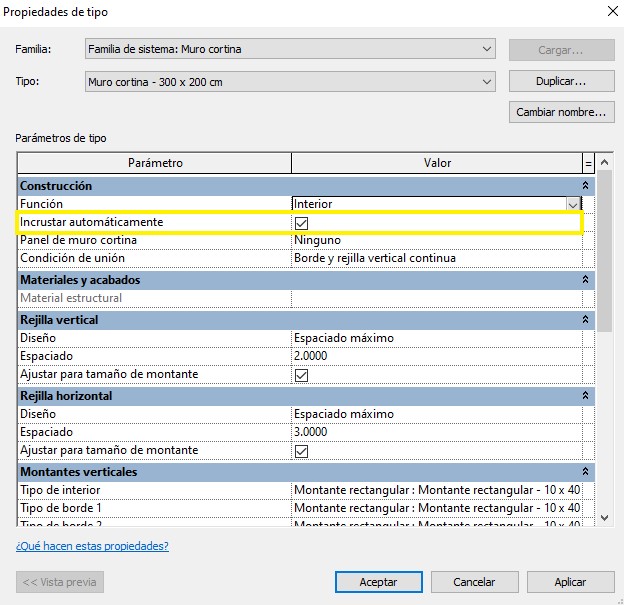Uncheck Incrustar automáticamente checkbox
This screenshot has height=605, width=624.
(x=301, y=222)
